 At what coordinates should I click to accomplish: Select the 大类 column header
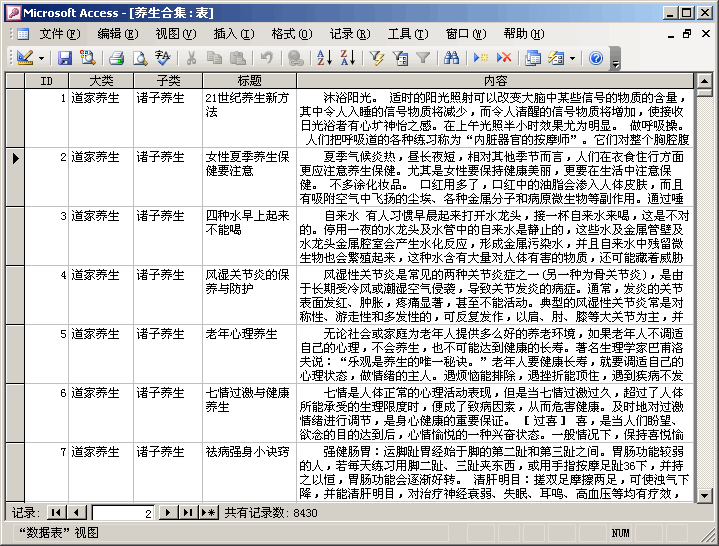pyautogui.click(x=101, y=81)
